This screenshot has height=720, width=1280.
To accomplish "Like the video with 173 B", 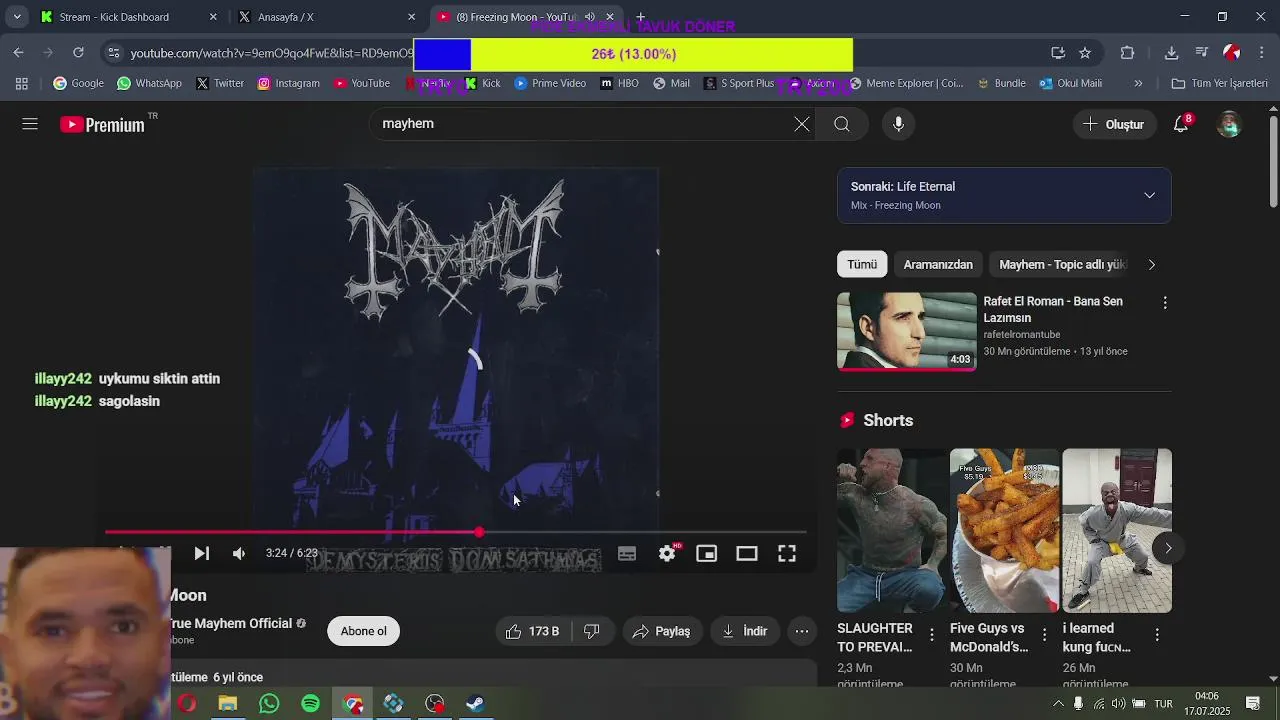I will tap(533, 631).
